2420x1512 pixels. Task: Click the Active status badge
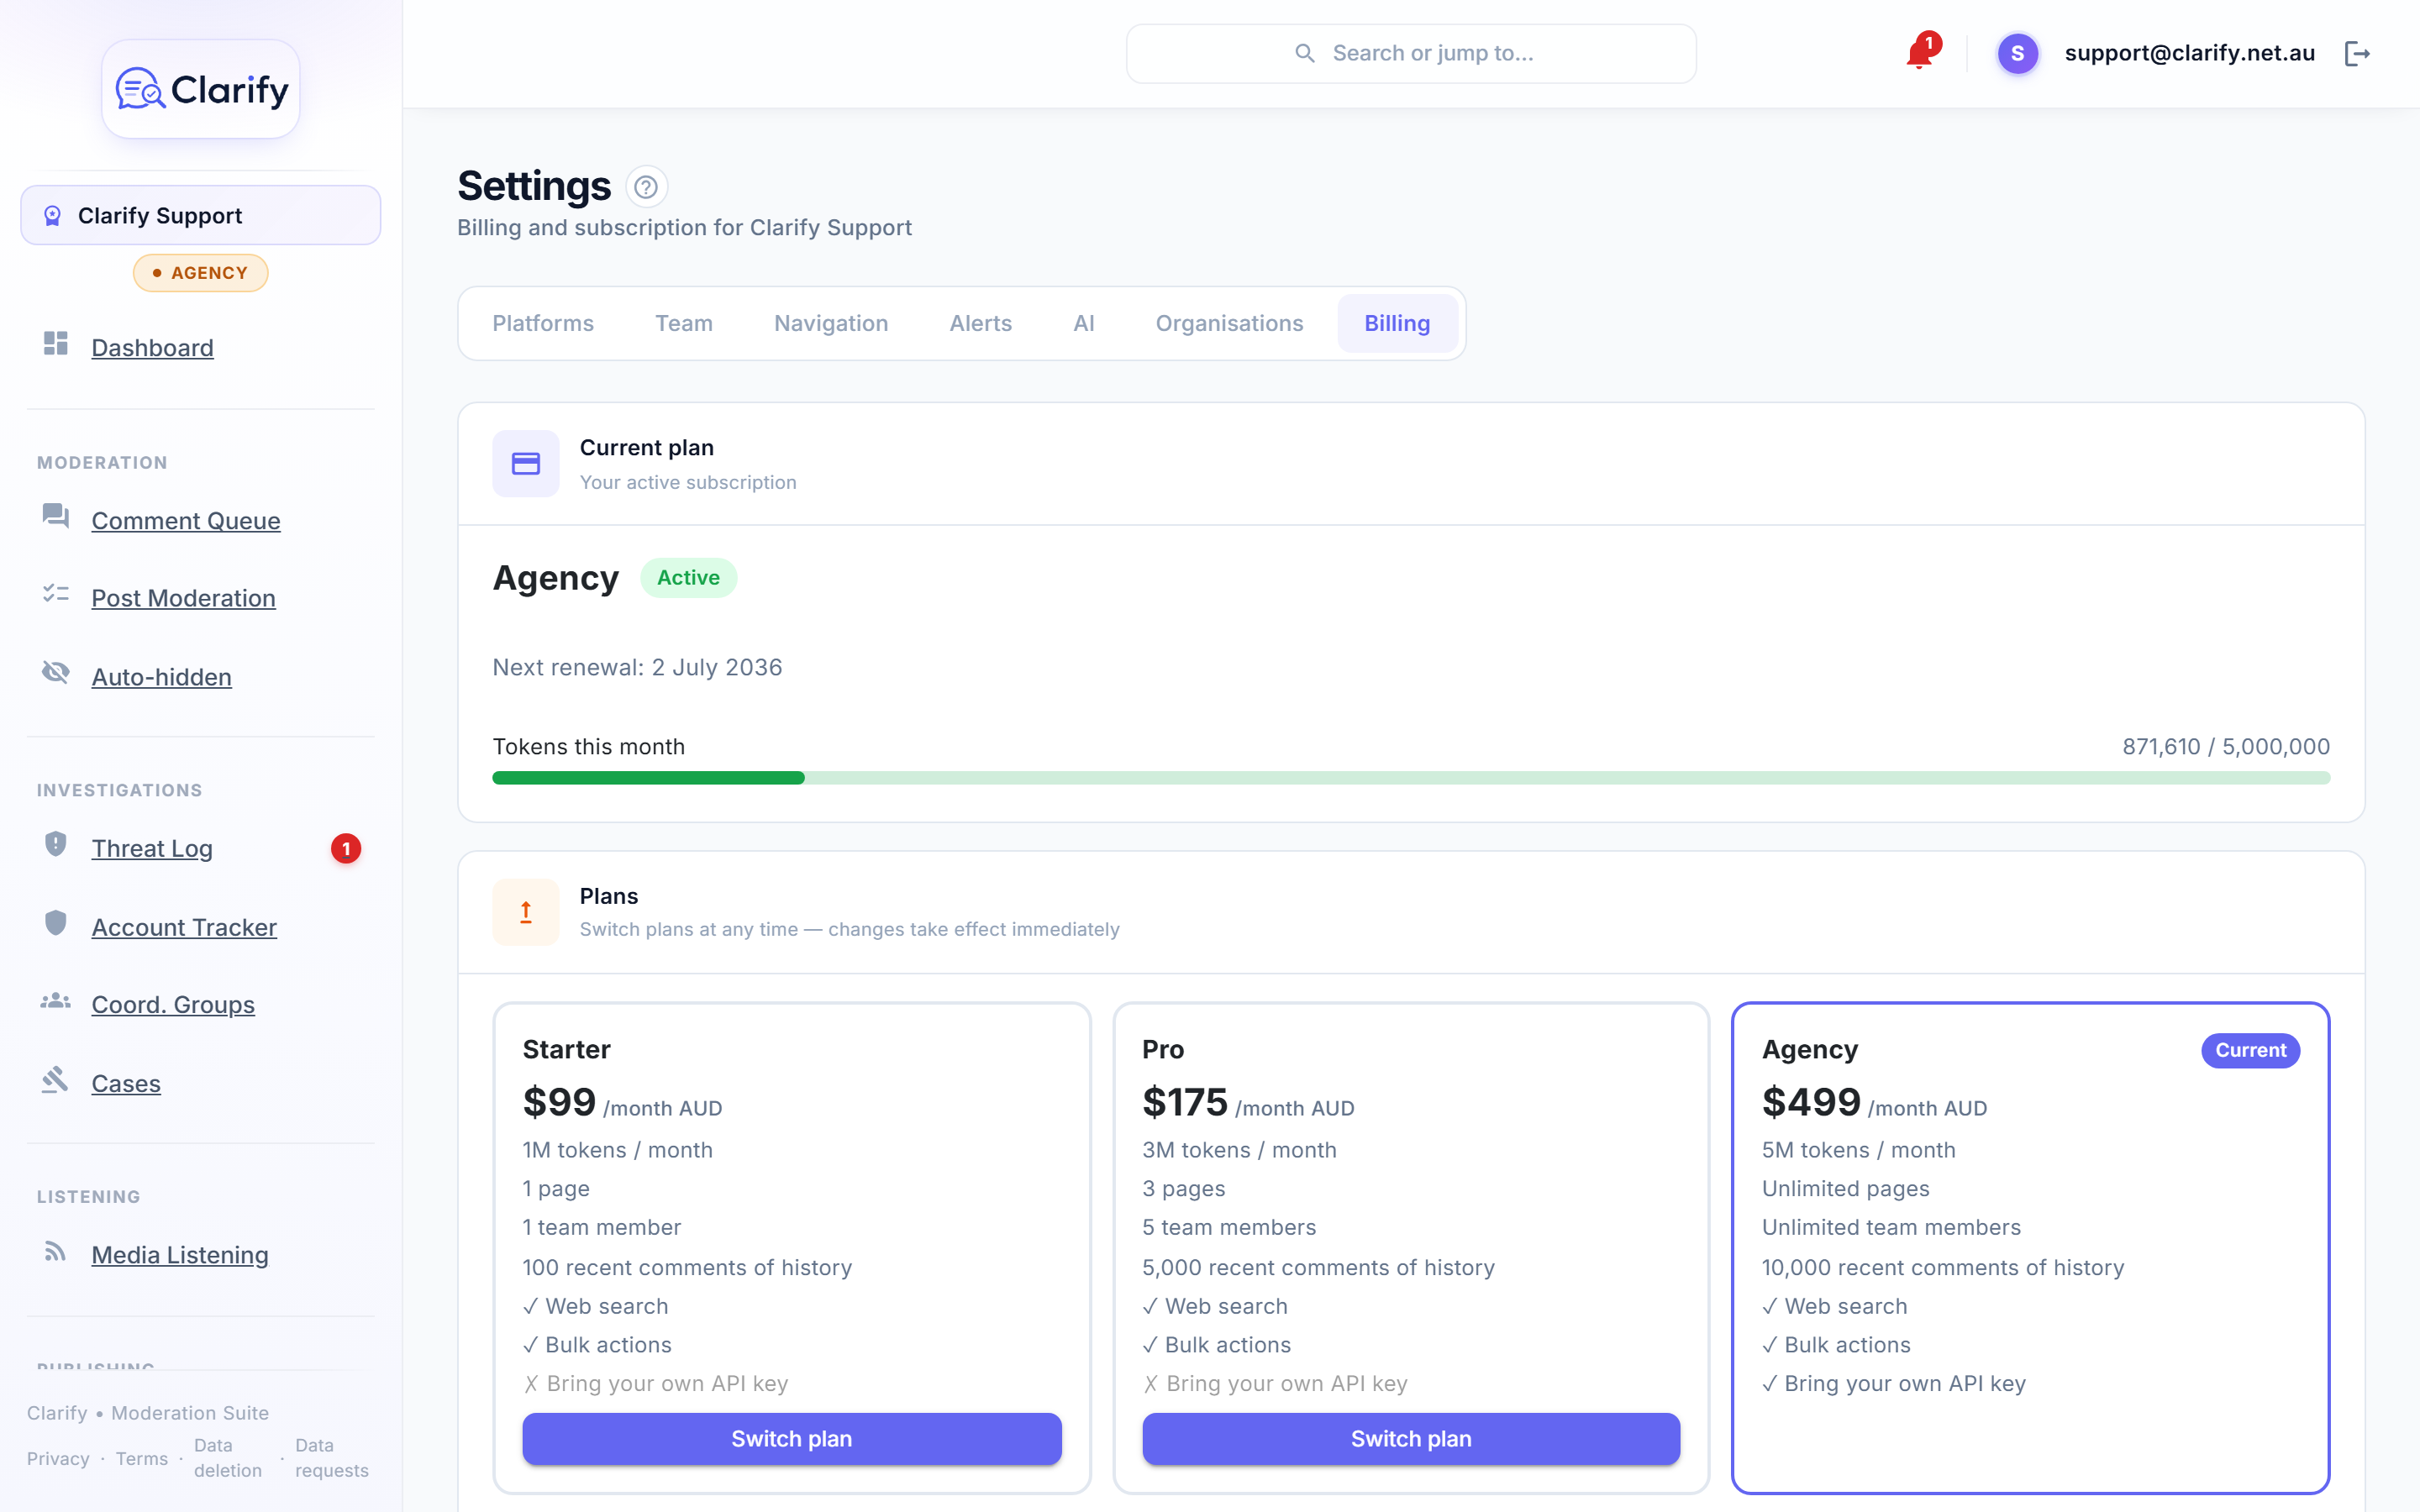coord(688,577)
